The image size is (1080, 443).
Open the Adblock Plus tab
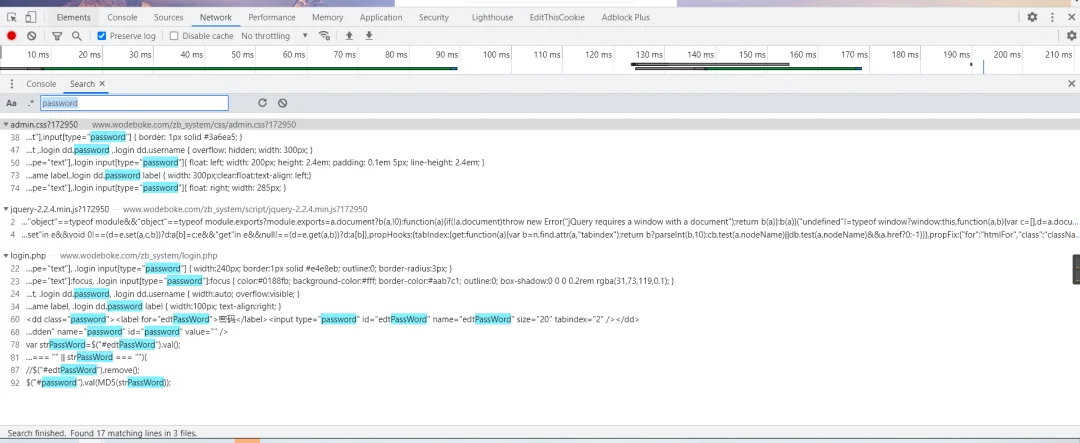point(625,17)
